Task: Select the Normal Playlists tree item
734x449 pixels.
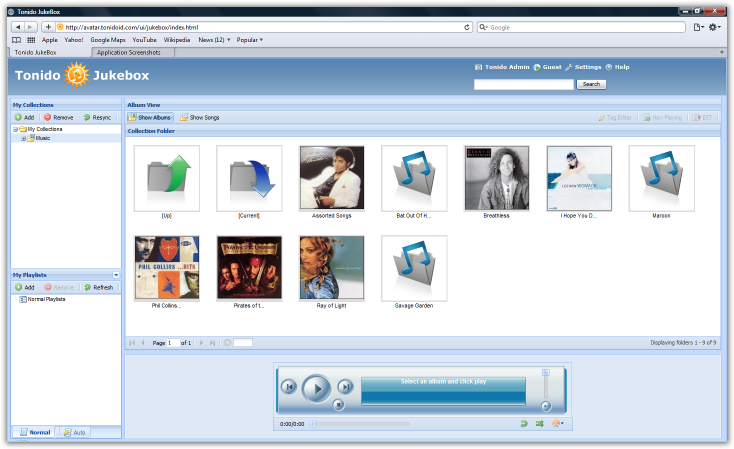Action: click(46, 299)
